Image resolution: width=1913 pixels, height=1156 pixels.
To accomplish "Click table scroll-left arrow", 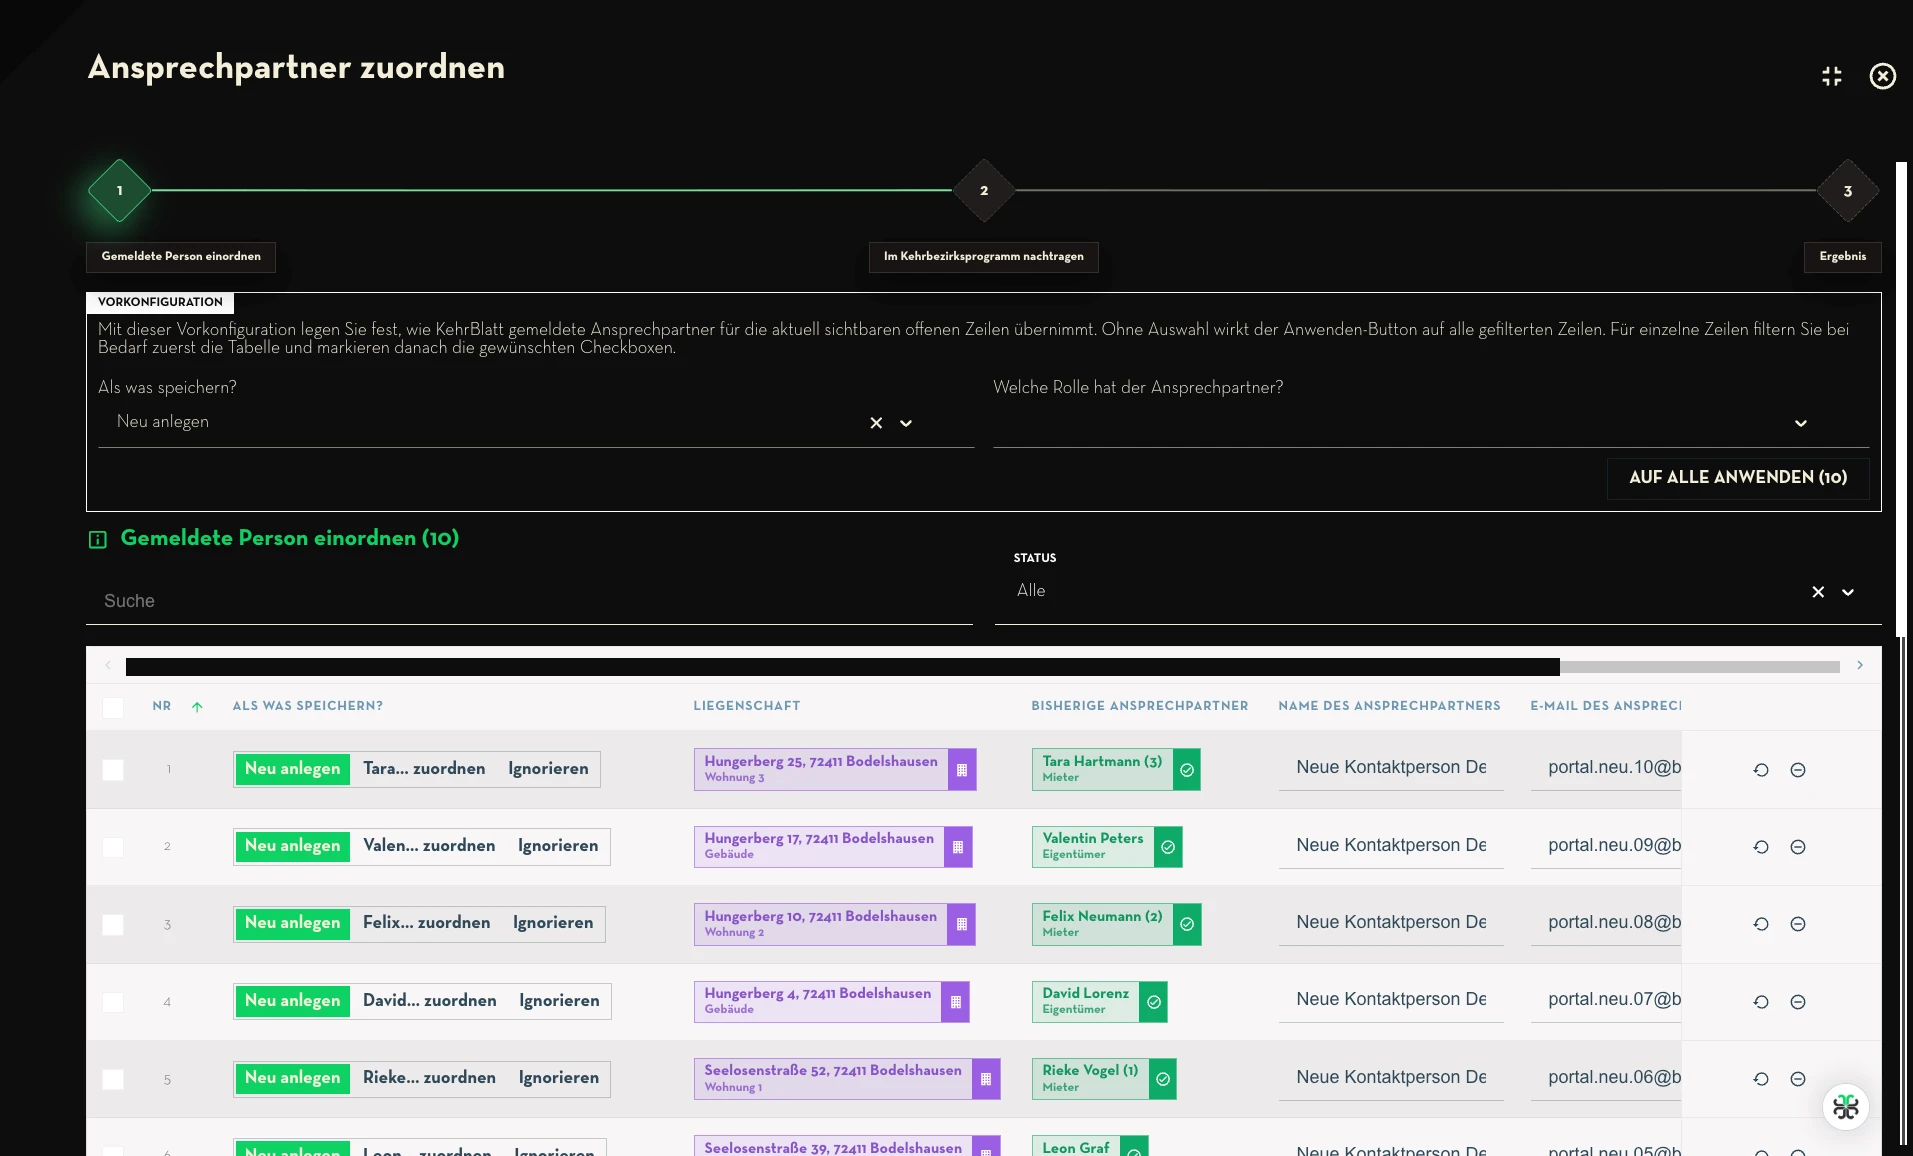I will (108, 665).
